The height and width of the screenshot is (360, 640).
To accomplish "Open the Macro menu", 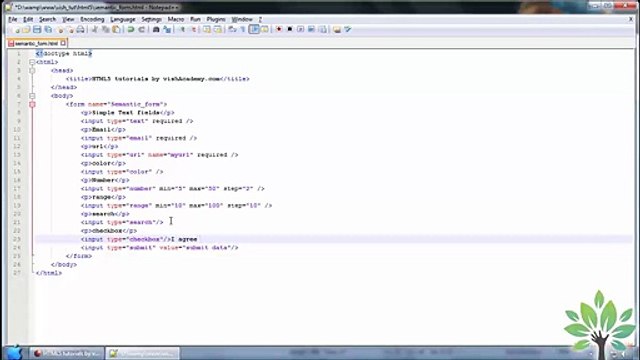I will point(176,19).
